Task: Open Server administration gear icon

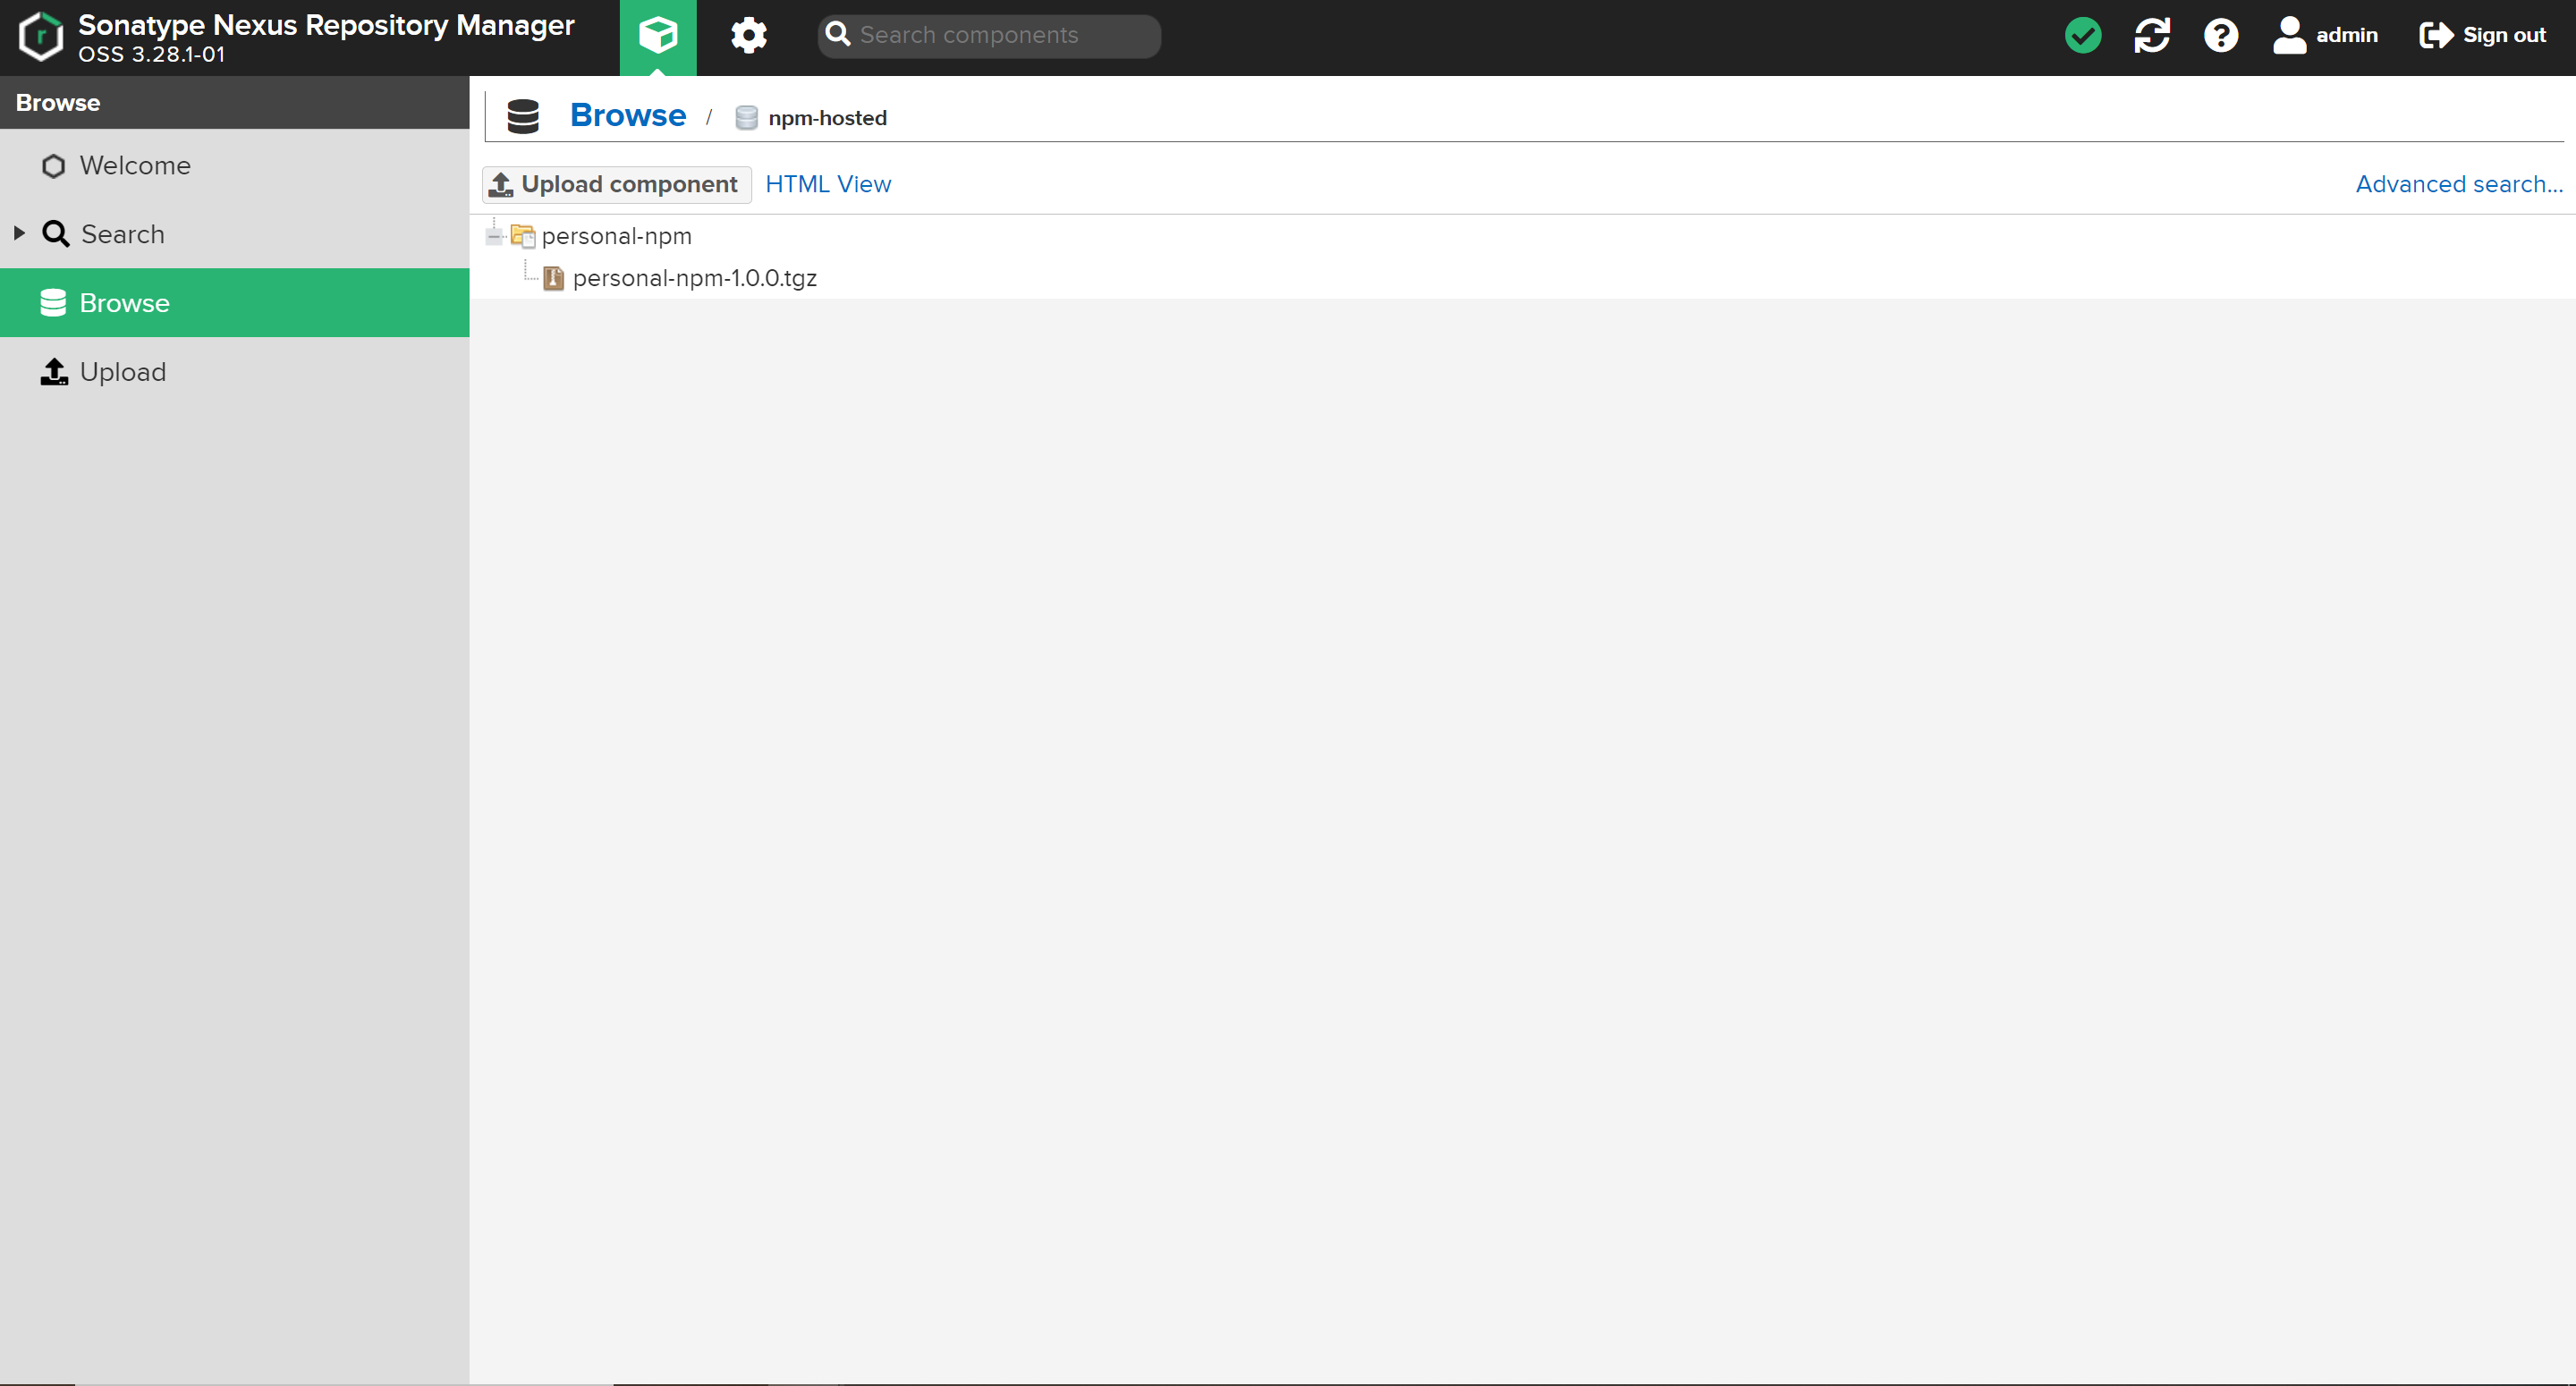Action: coord(748,36)
